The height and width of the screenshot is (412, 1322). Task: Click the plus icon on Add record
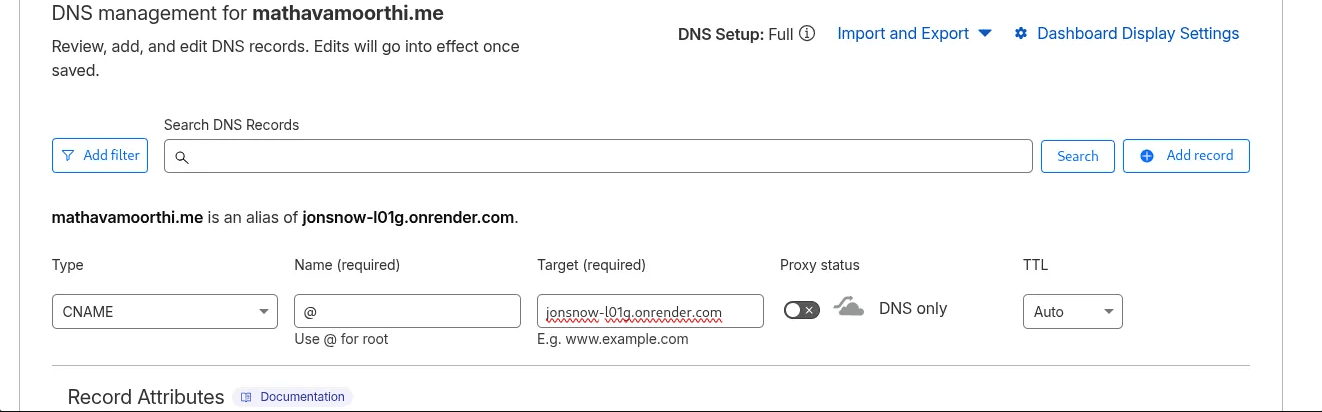pos(1147,156)
